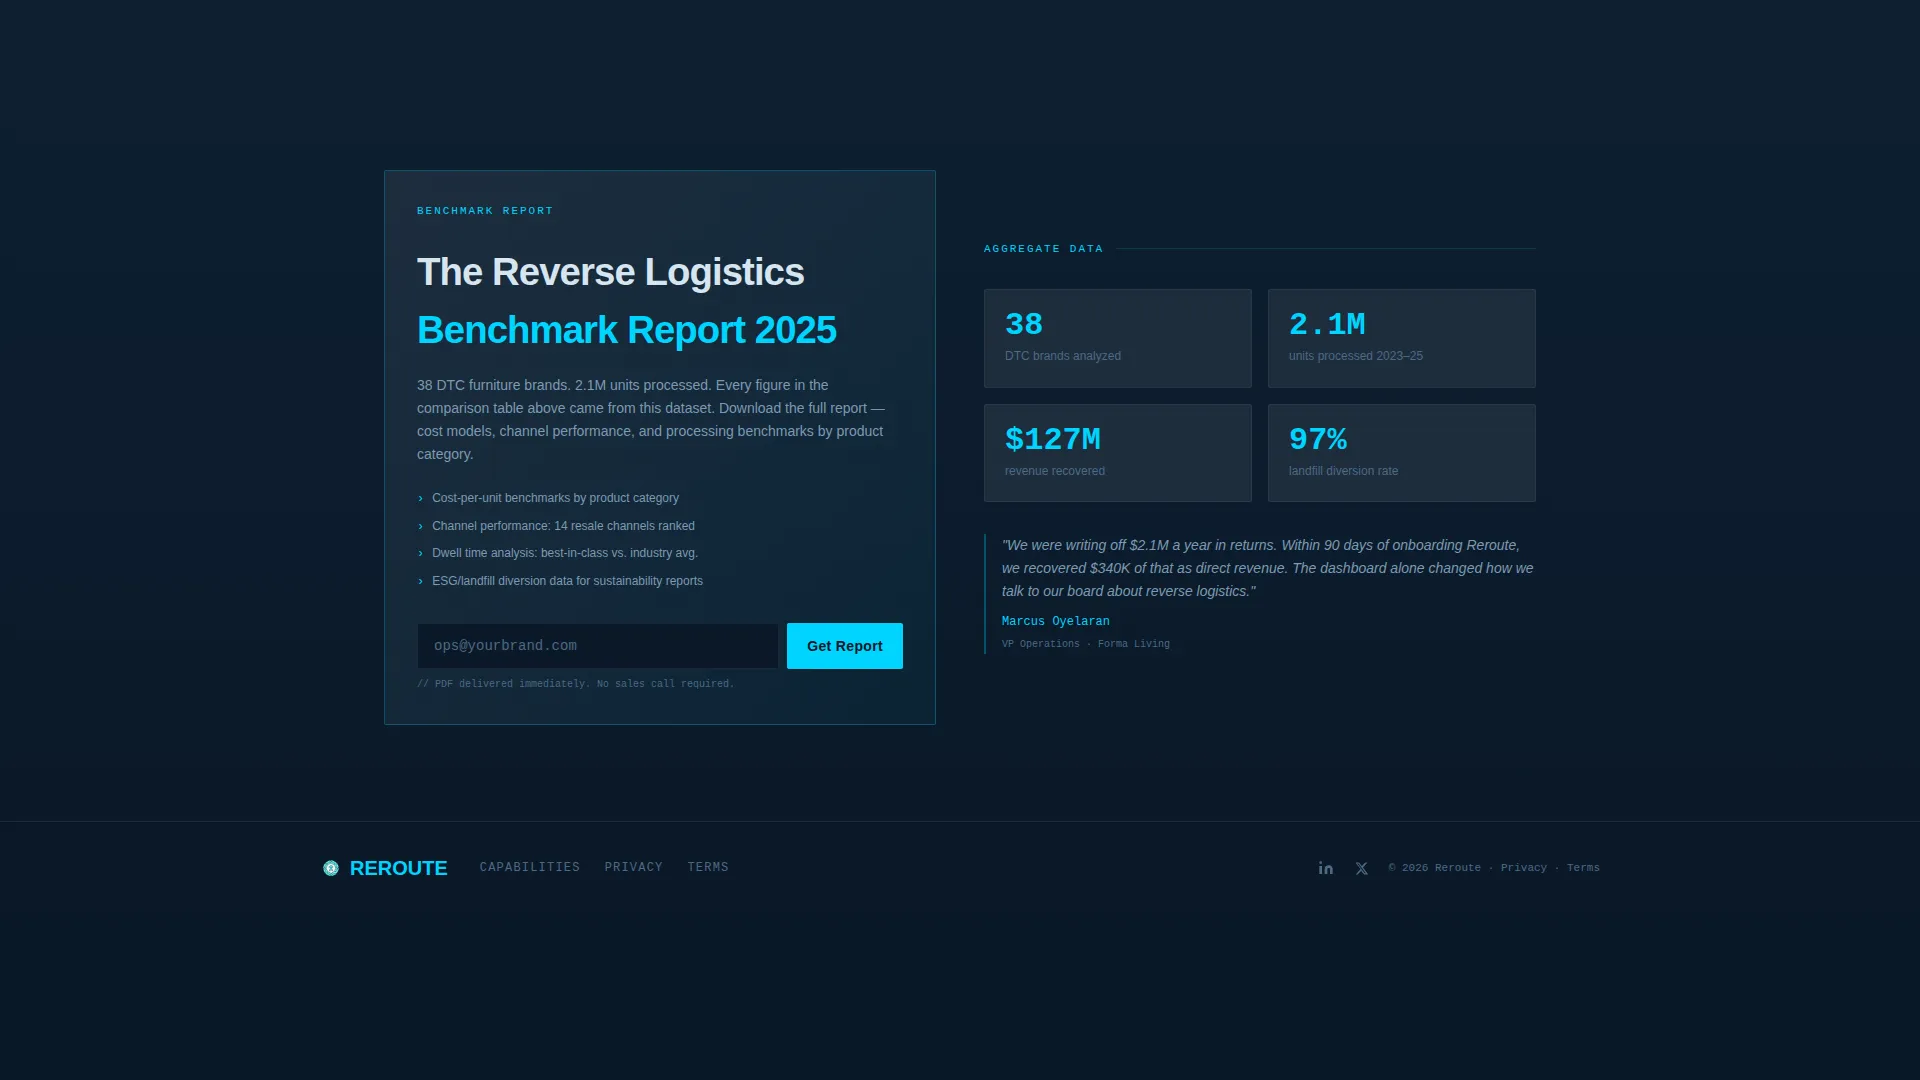The width and height of the screenshot is (1920, 1080).
Task: Open Capabilities in footer navigation
Action: (x=529, y=867)
